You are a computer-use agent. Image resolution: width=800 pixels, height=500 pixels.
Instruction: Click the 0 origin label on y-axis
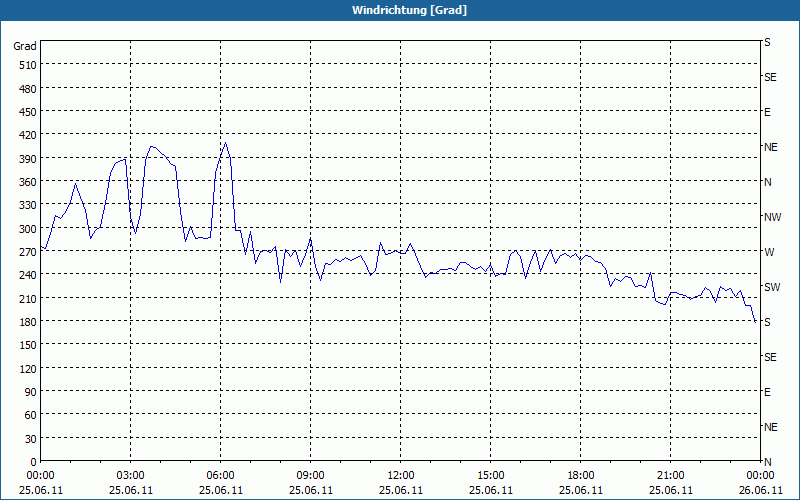34,462
